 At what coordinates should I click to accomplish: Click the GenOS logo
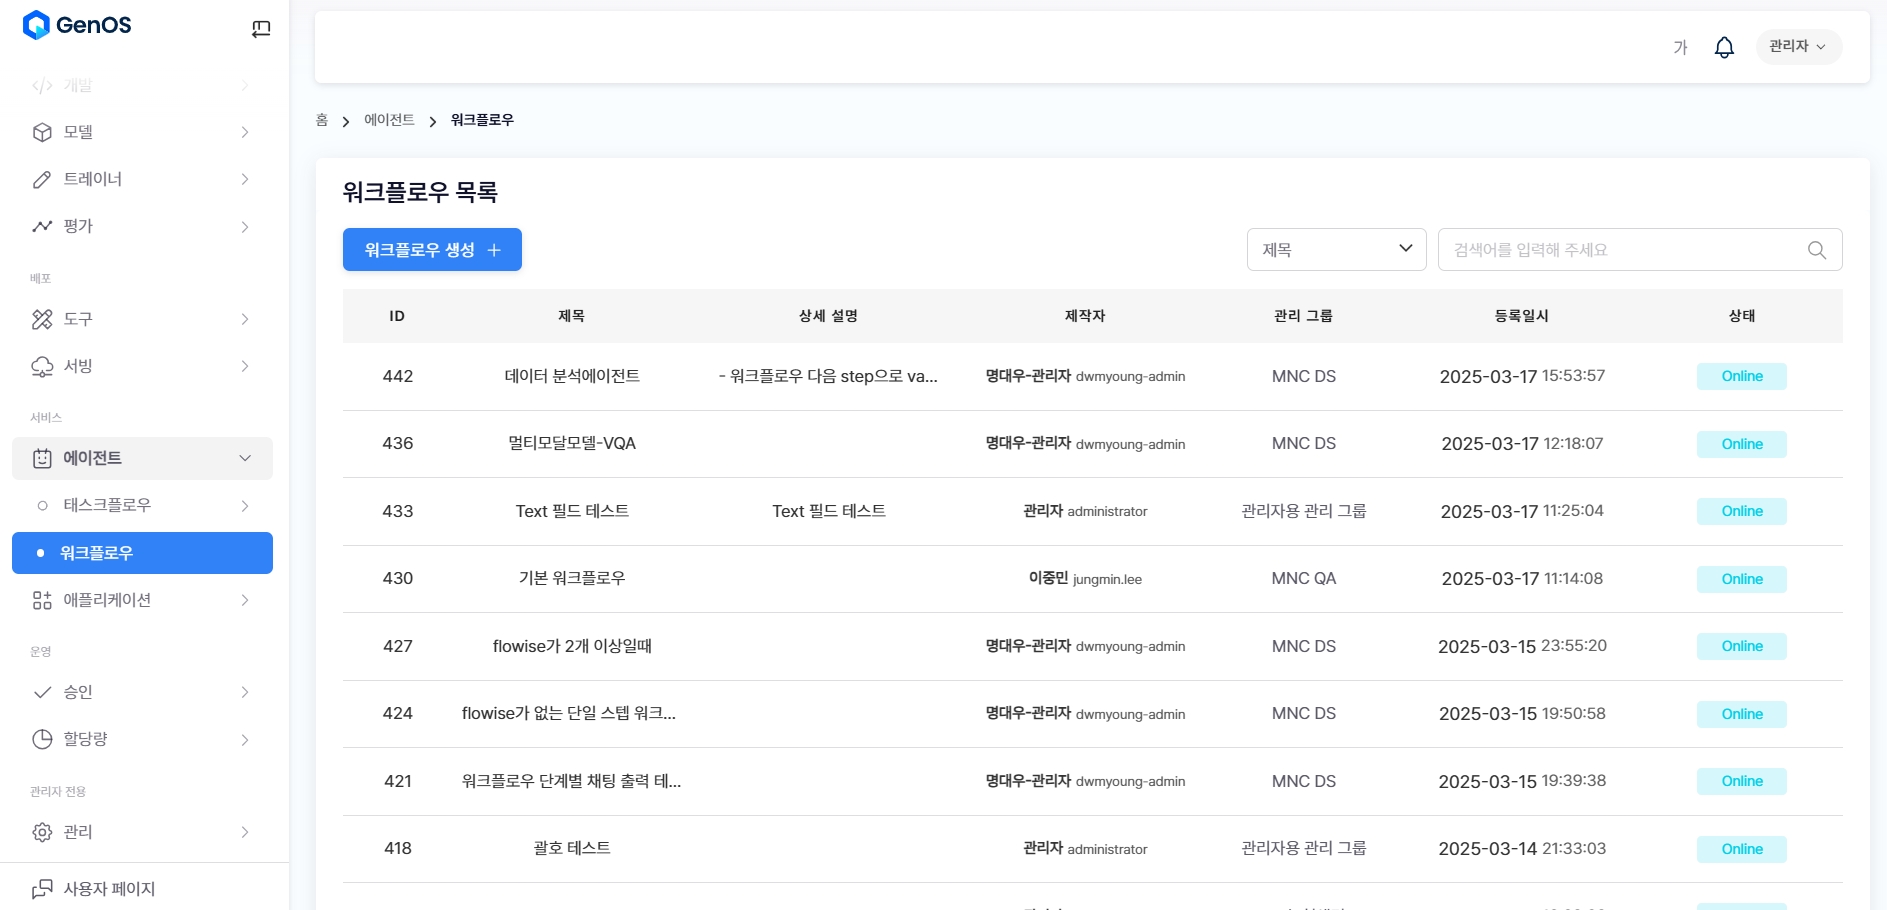click(x=77, y=25)
